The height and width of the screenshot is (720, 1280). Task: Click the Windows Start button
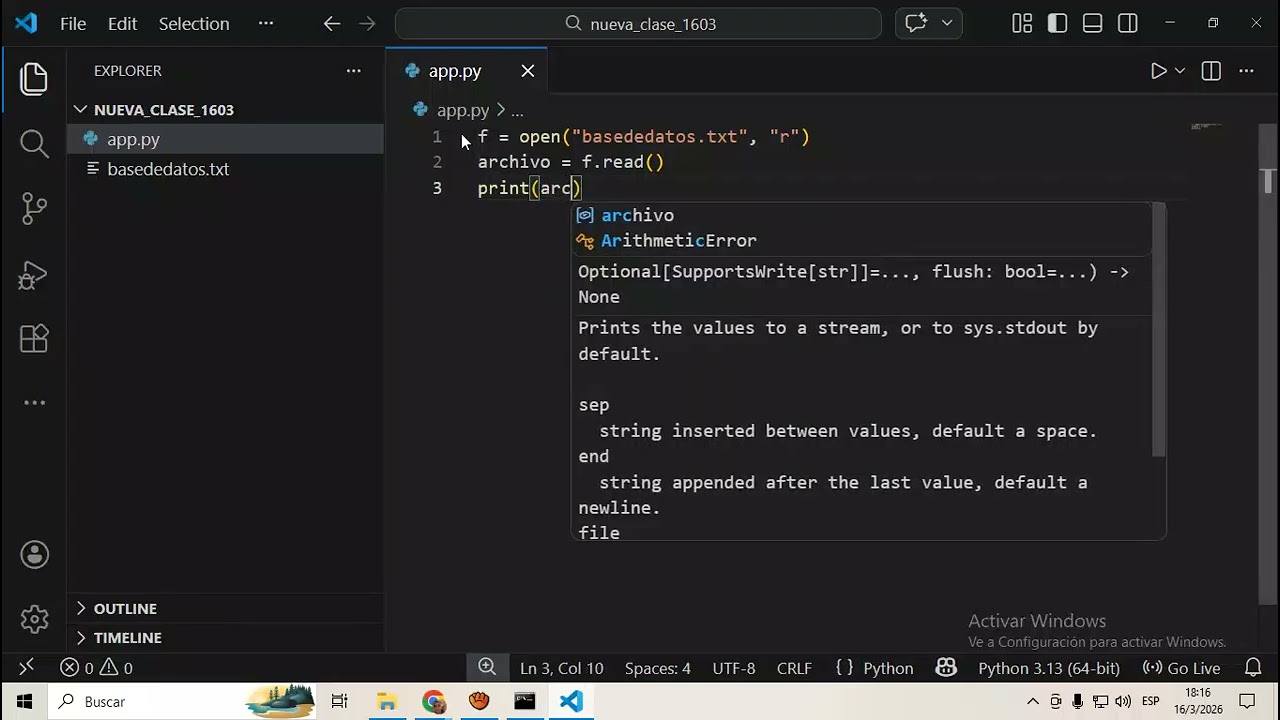[24, 702]
